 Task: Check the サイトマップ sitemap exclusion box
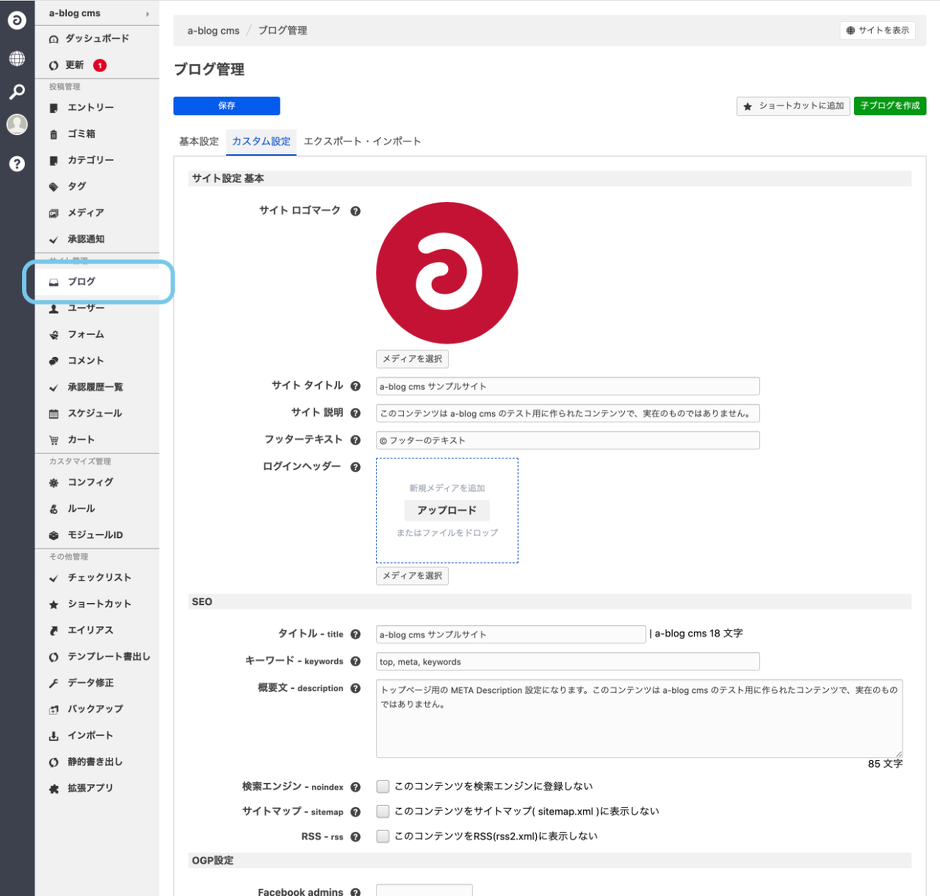[x=383, y=812]
